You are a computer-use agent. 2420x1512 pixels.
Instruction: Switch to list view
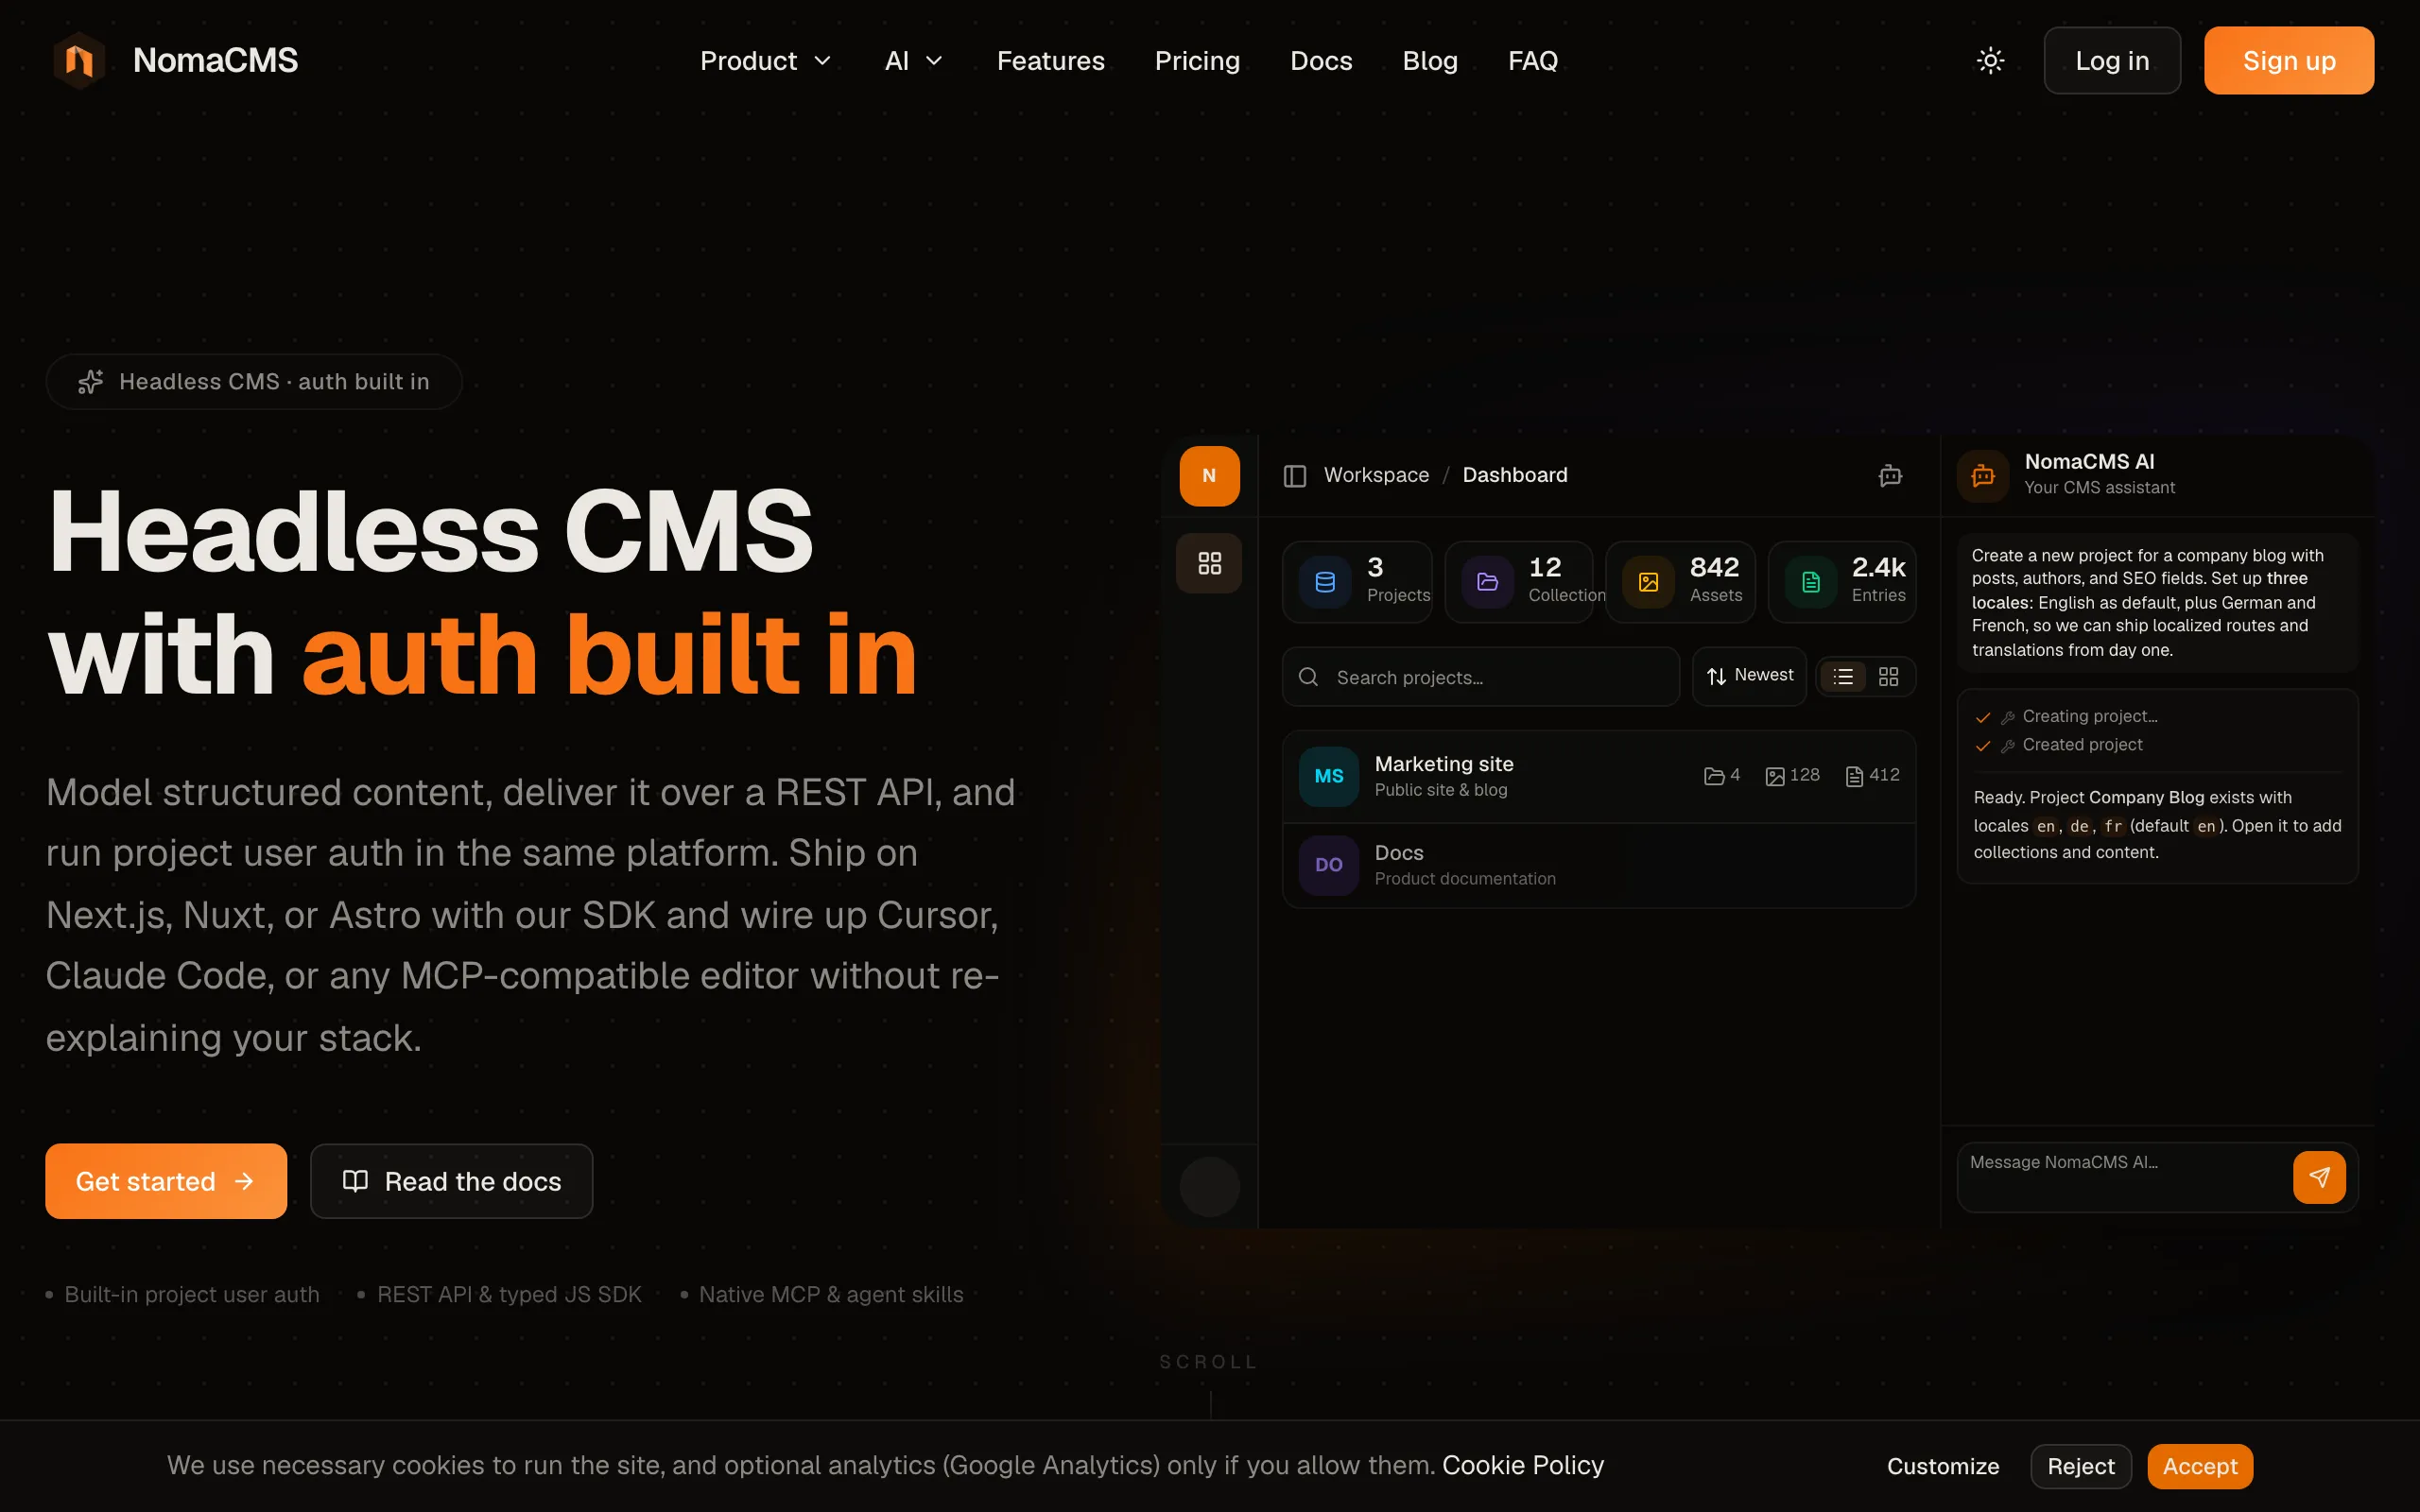click(x=1843, y=677)
